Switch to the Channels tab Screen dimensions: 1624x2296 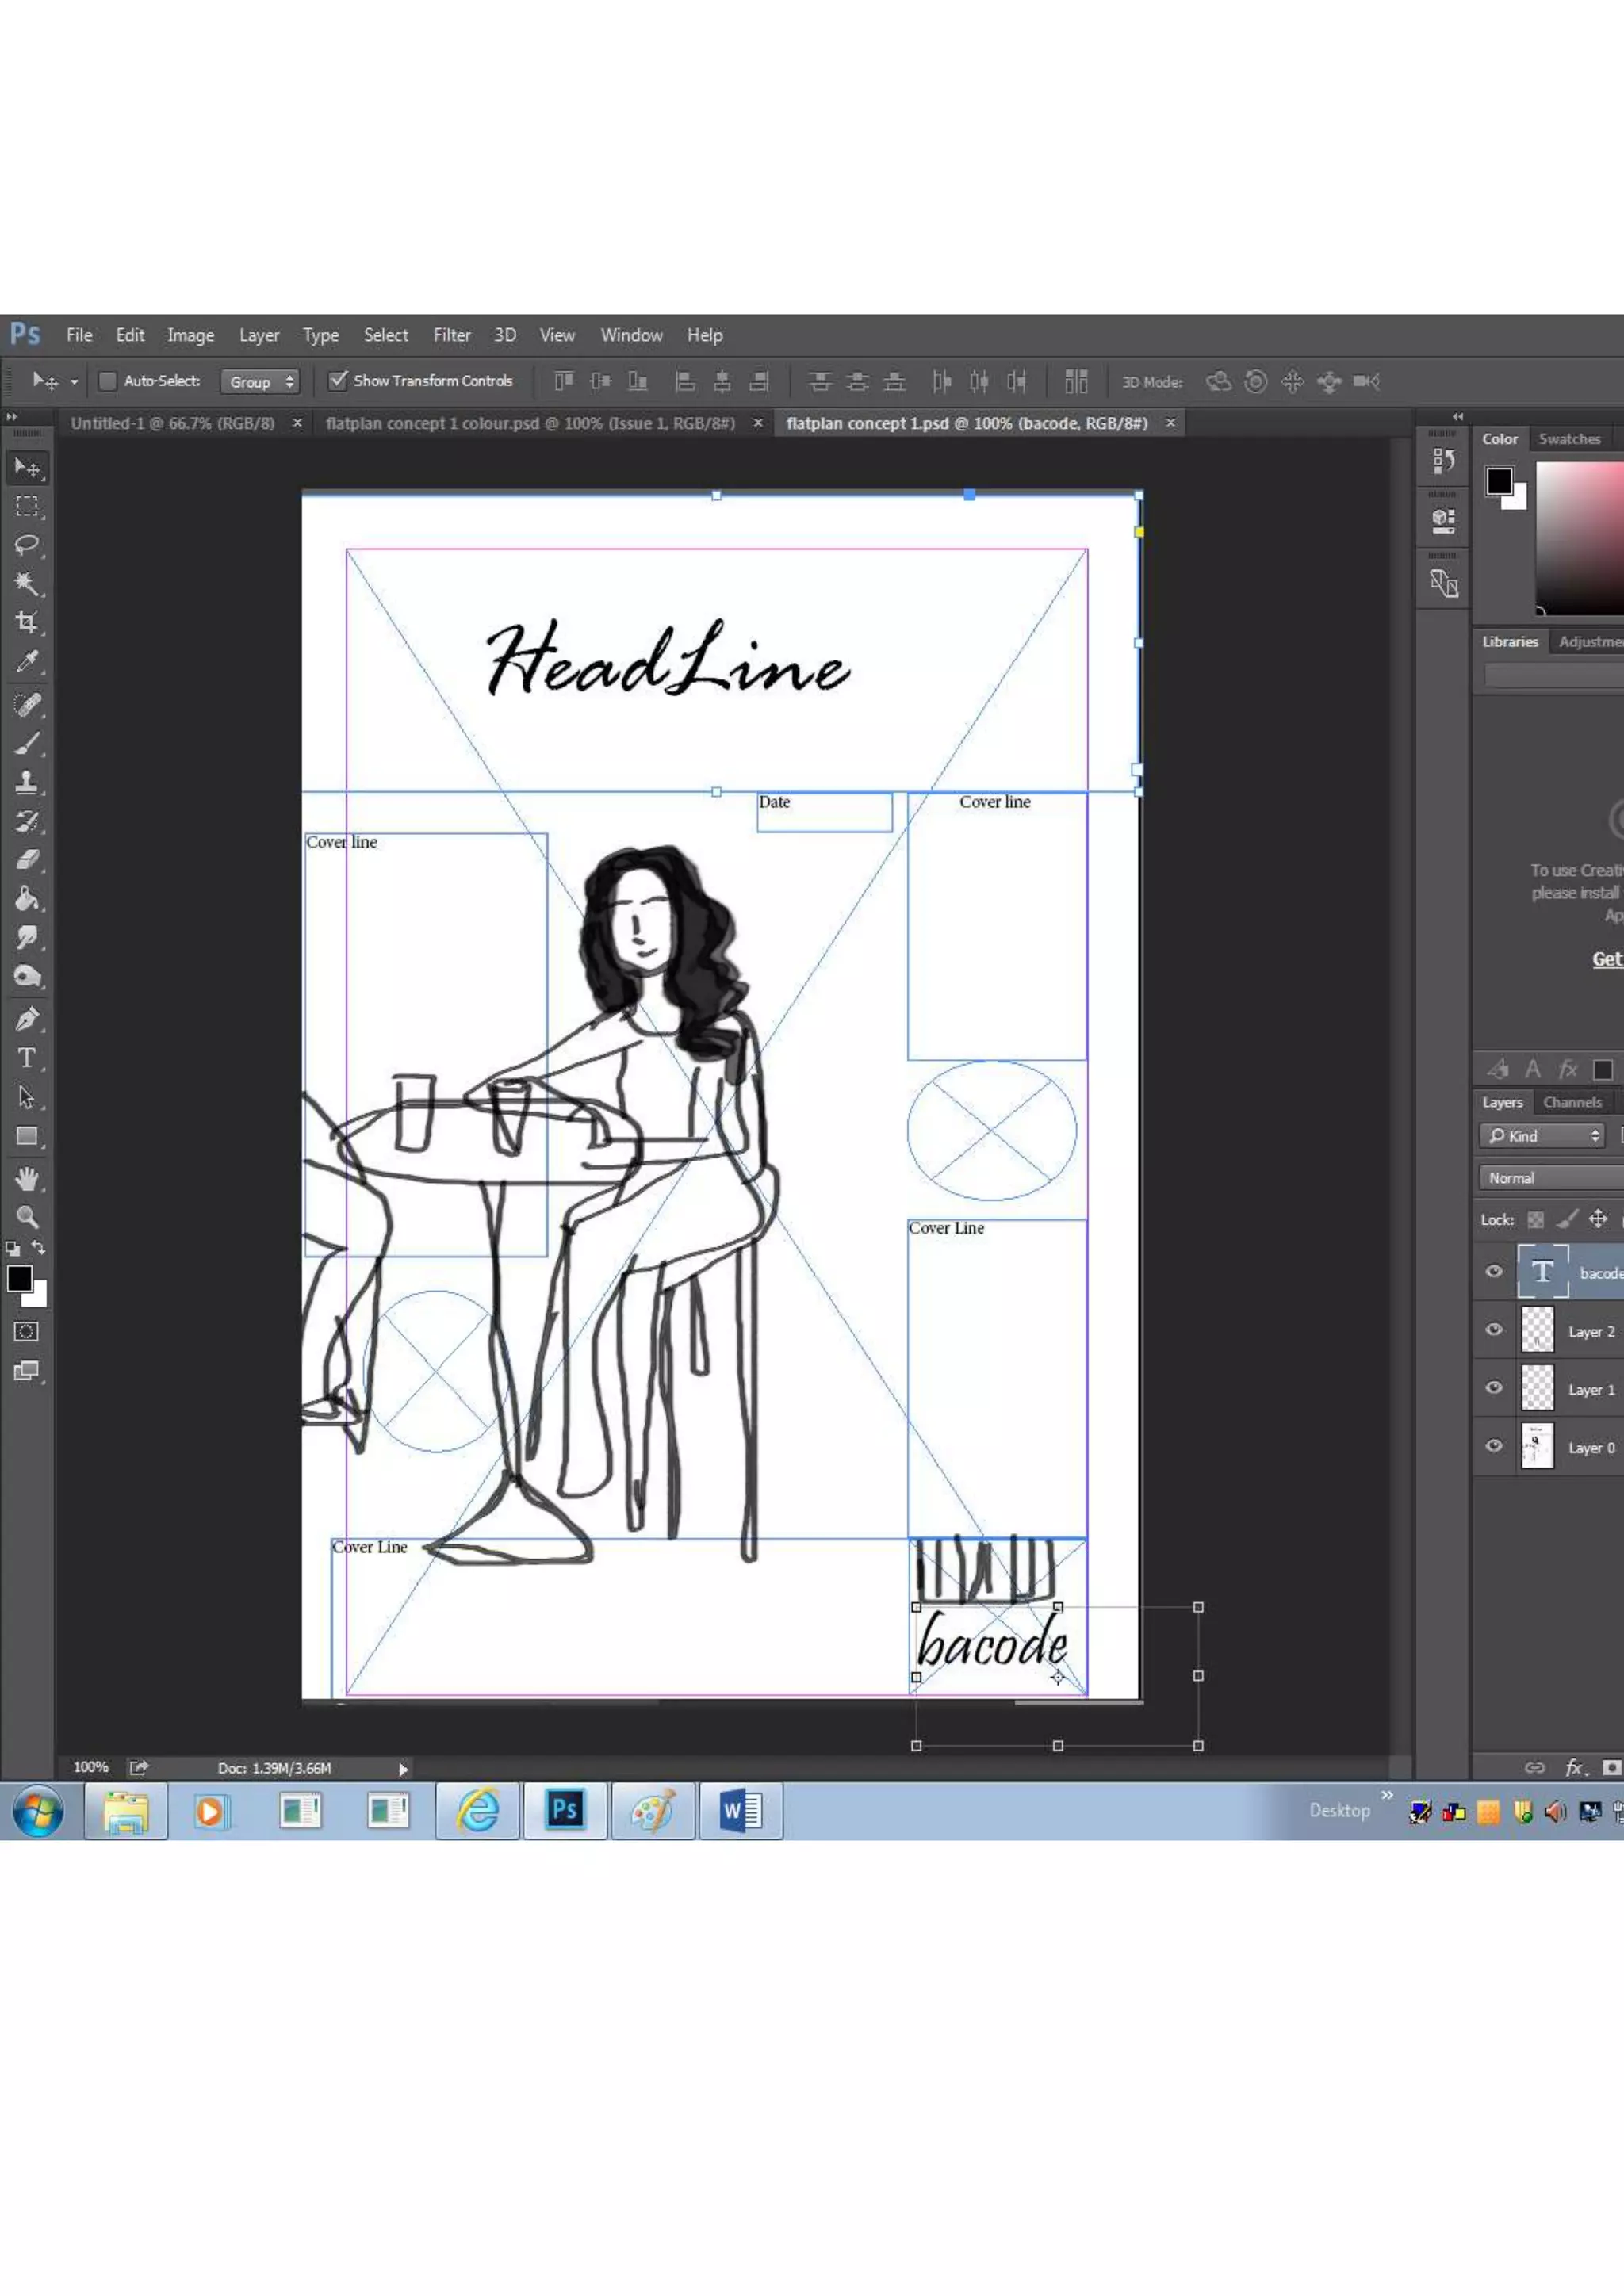pos(1572,1102)
